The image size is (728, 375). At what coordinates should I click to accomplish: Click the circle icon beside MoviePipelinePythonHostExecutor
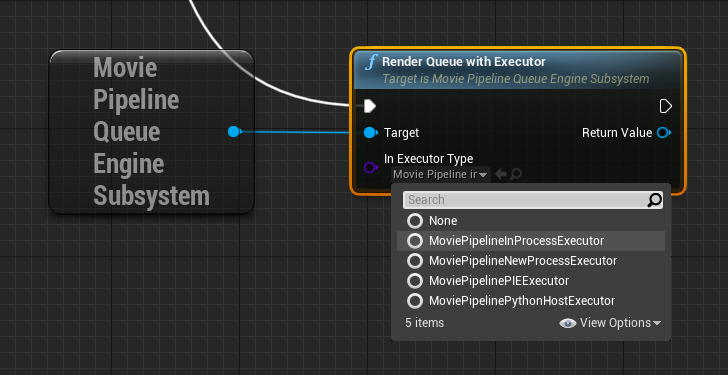click(x=415, y=301)
